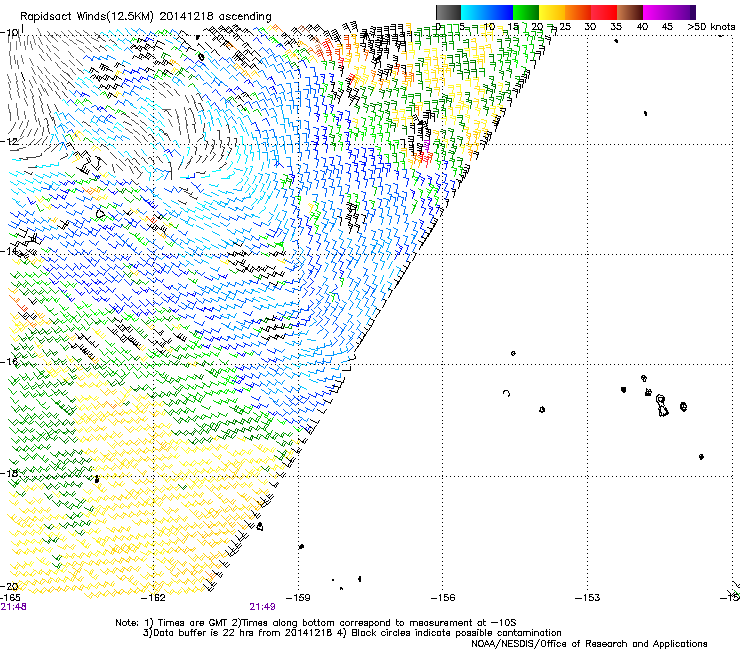Click the legend '30' knots number
The width and height of the screenshot is (740, 650).
(x=590, y=27)
